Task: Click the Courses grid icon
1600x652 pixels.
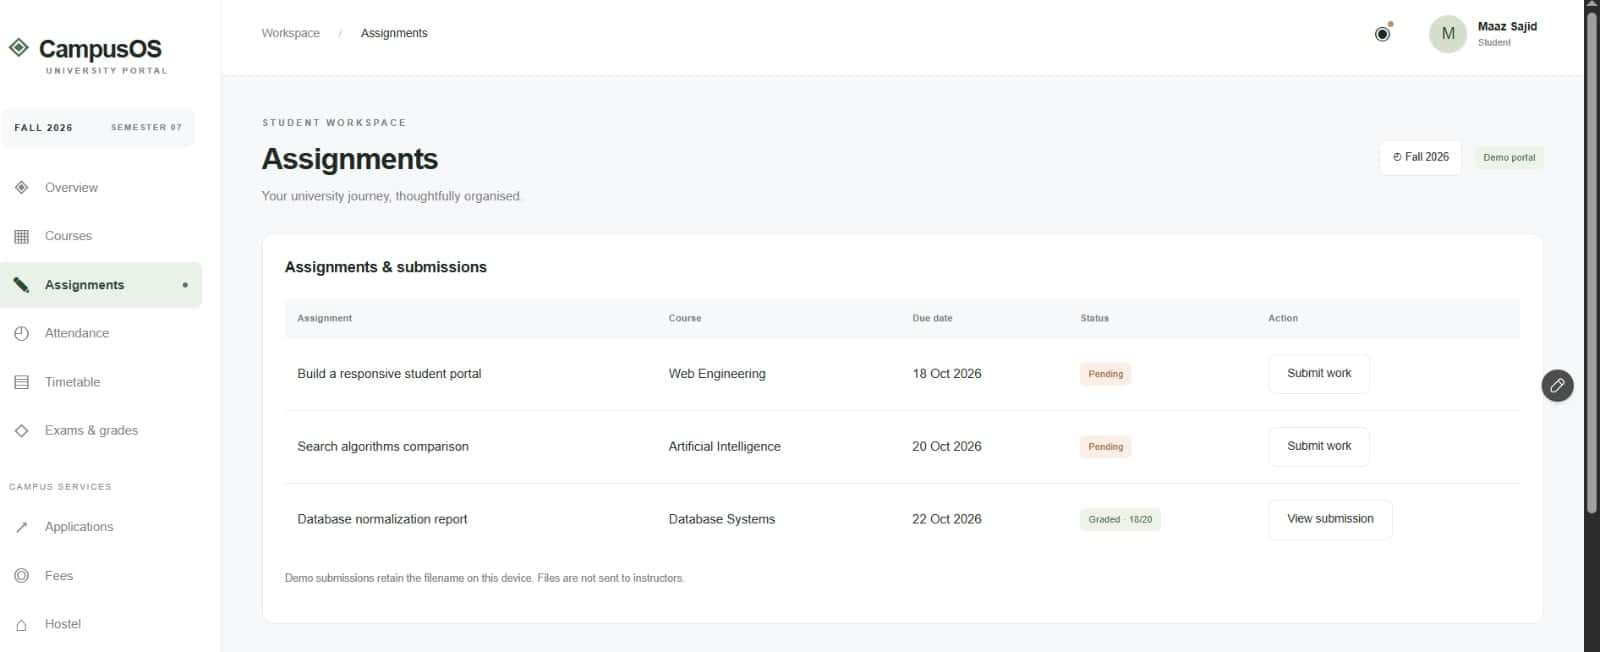Action: pos(22,236)
